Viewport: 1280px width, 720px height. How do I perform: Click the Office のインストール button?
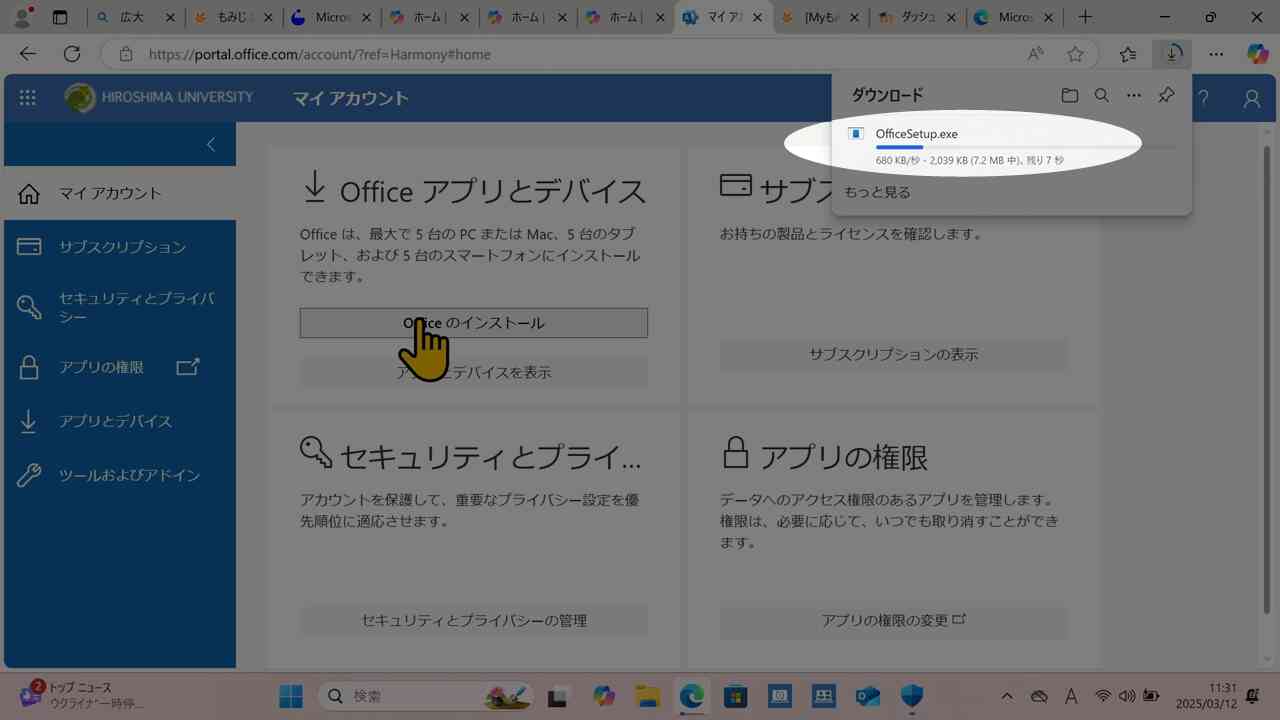point(473,322)
